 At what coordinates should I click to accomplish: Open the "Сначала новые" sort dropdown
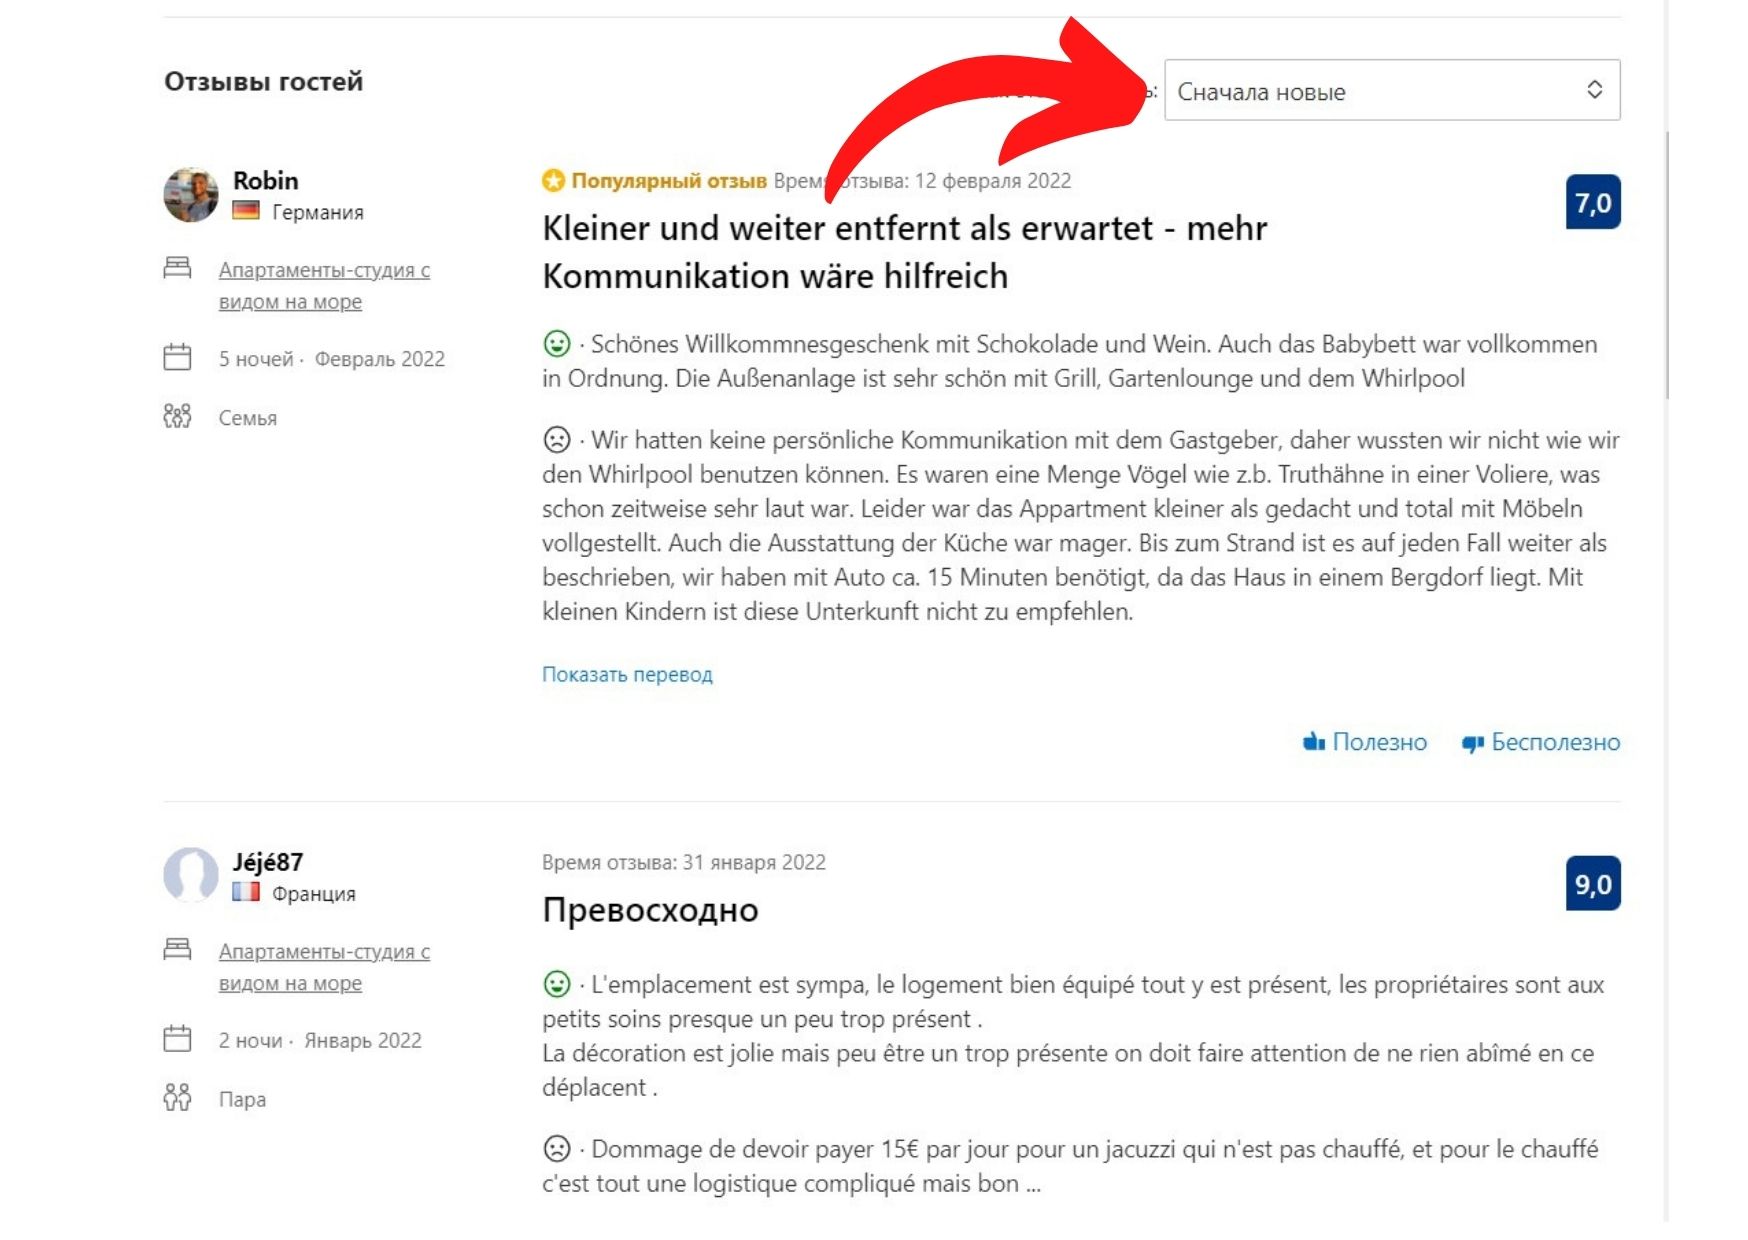pyautogui.click(x=1395, y=90)
